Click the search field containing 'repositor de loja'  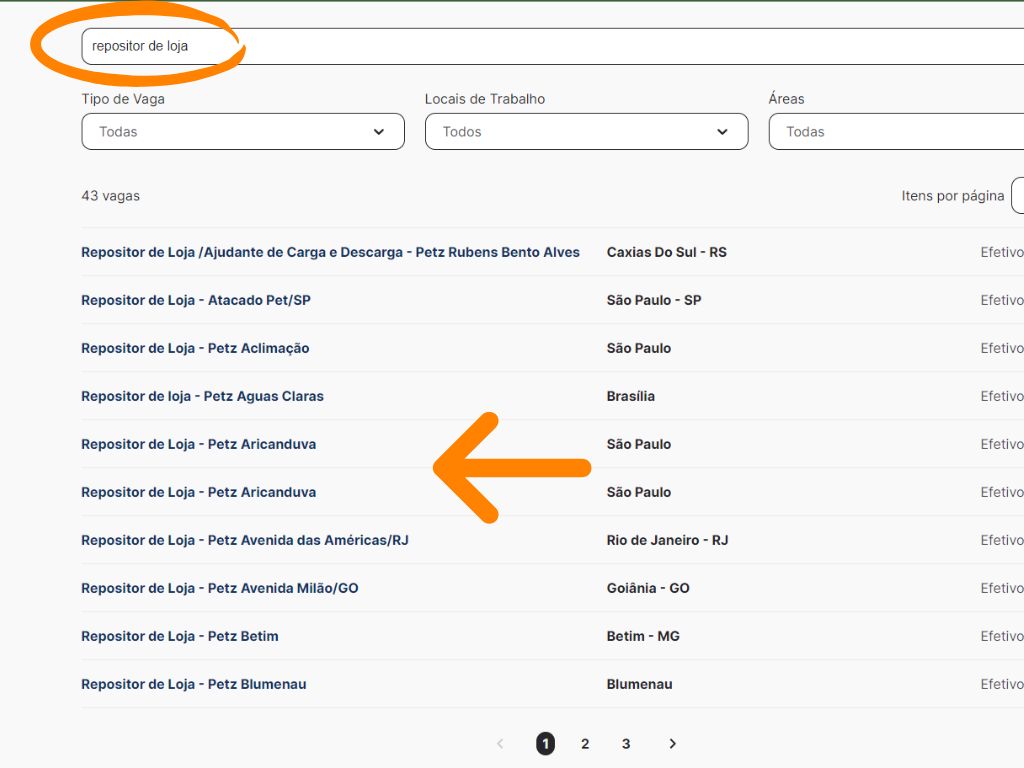pos(552,46)
